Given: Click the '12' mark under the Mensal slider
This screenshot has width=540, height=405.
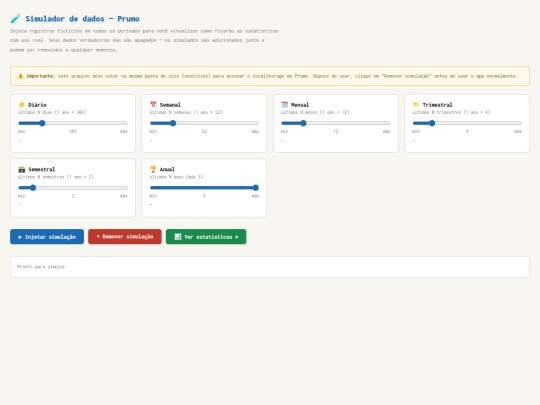Looking at the screenshot, I should pos(336,131).
